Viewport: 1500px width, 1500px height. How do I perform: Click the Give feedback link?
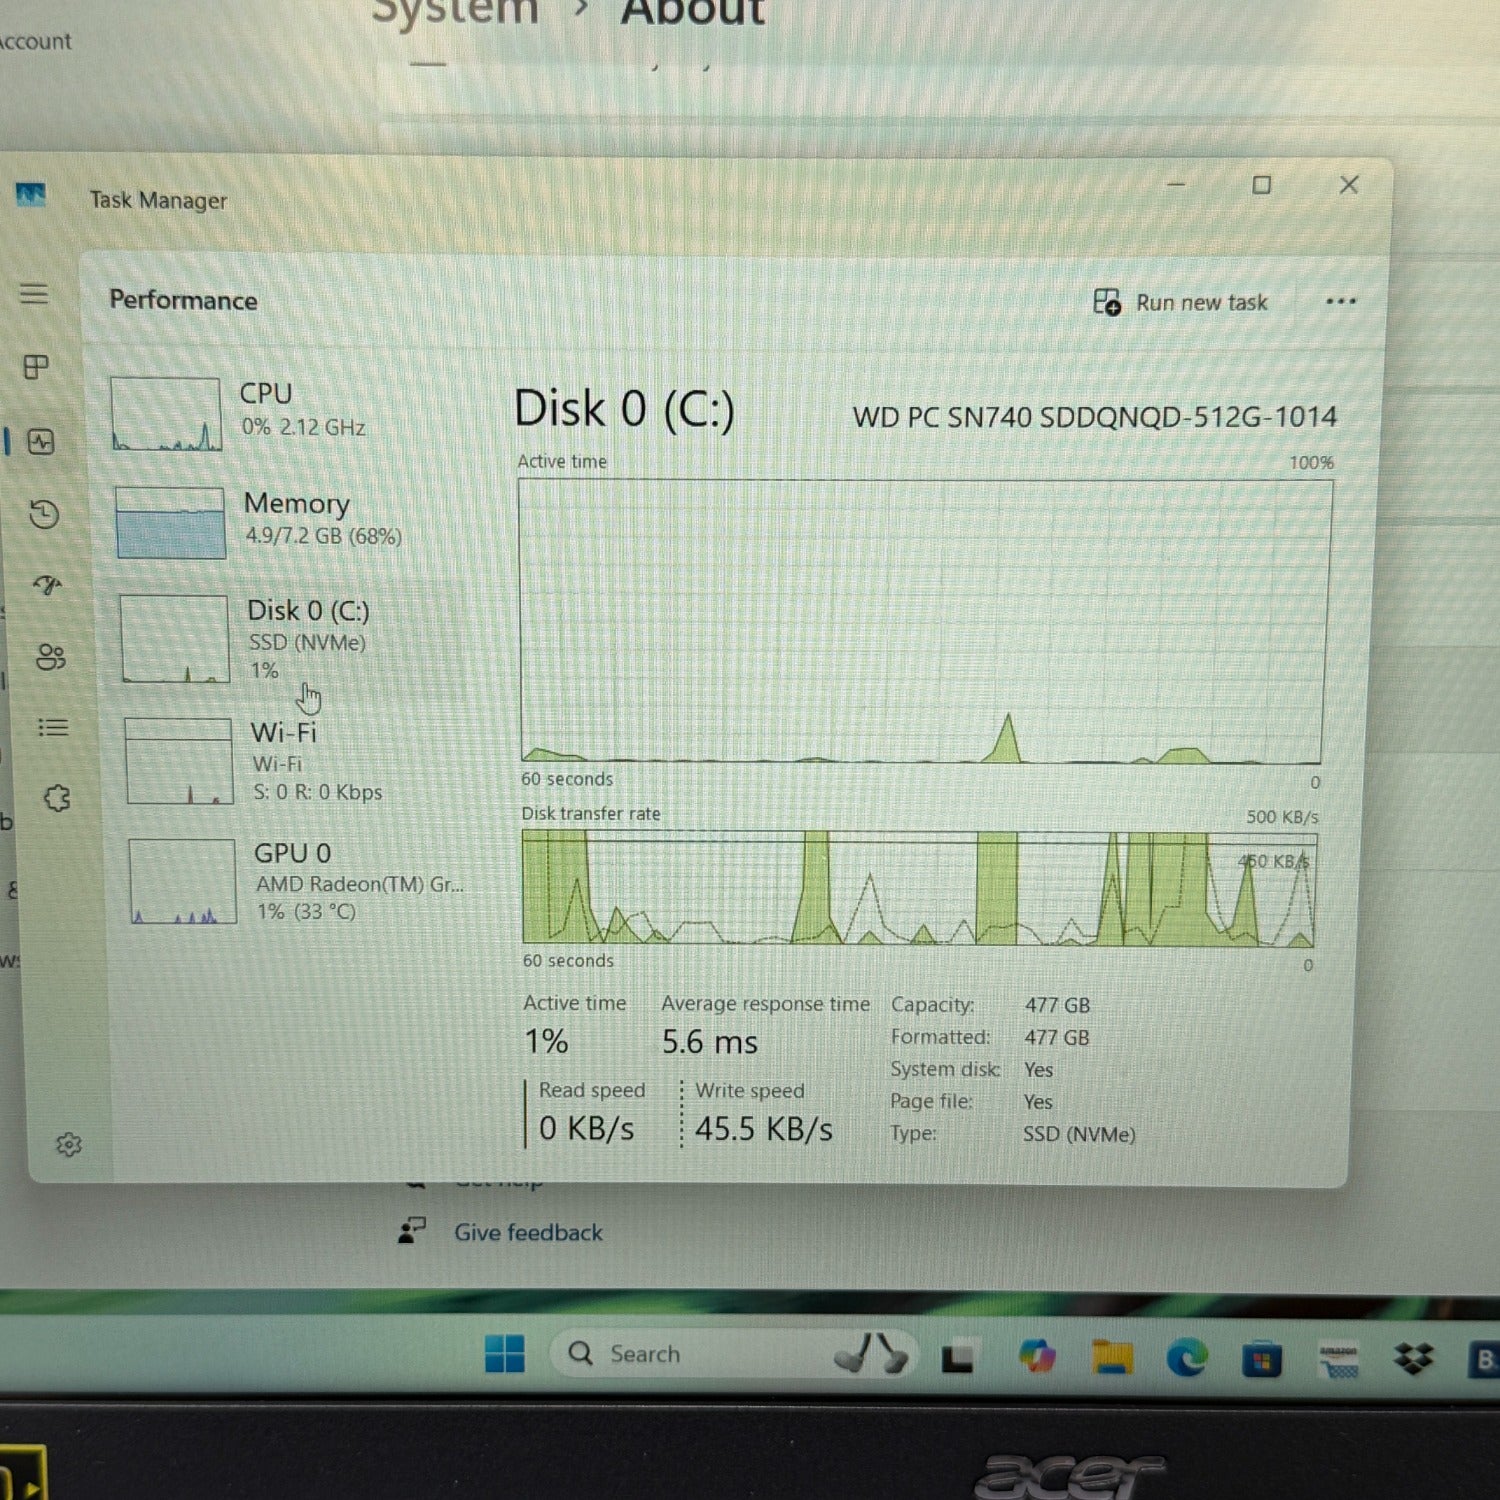pyautogui.click(x=528, y=1232)
